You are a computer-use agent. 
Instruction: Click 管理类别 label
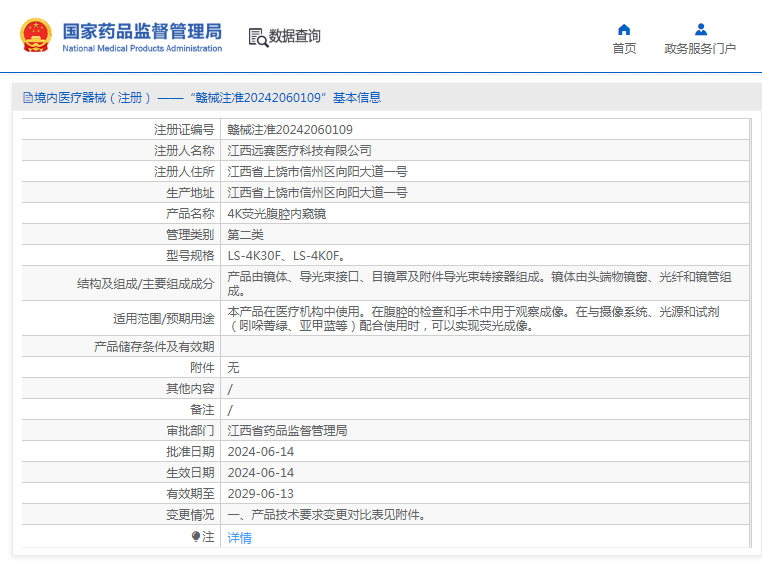pyautogui.click(x=190, y=235)
